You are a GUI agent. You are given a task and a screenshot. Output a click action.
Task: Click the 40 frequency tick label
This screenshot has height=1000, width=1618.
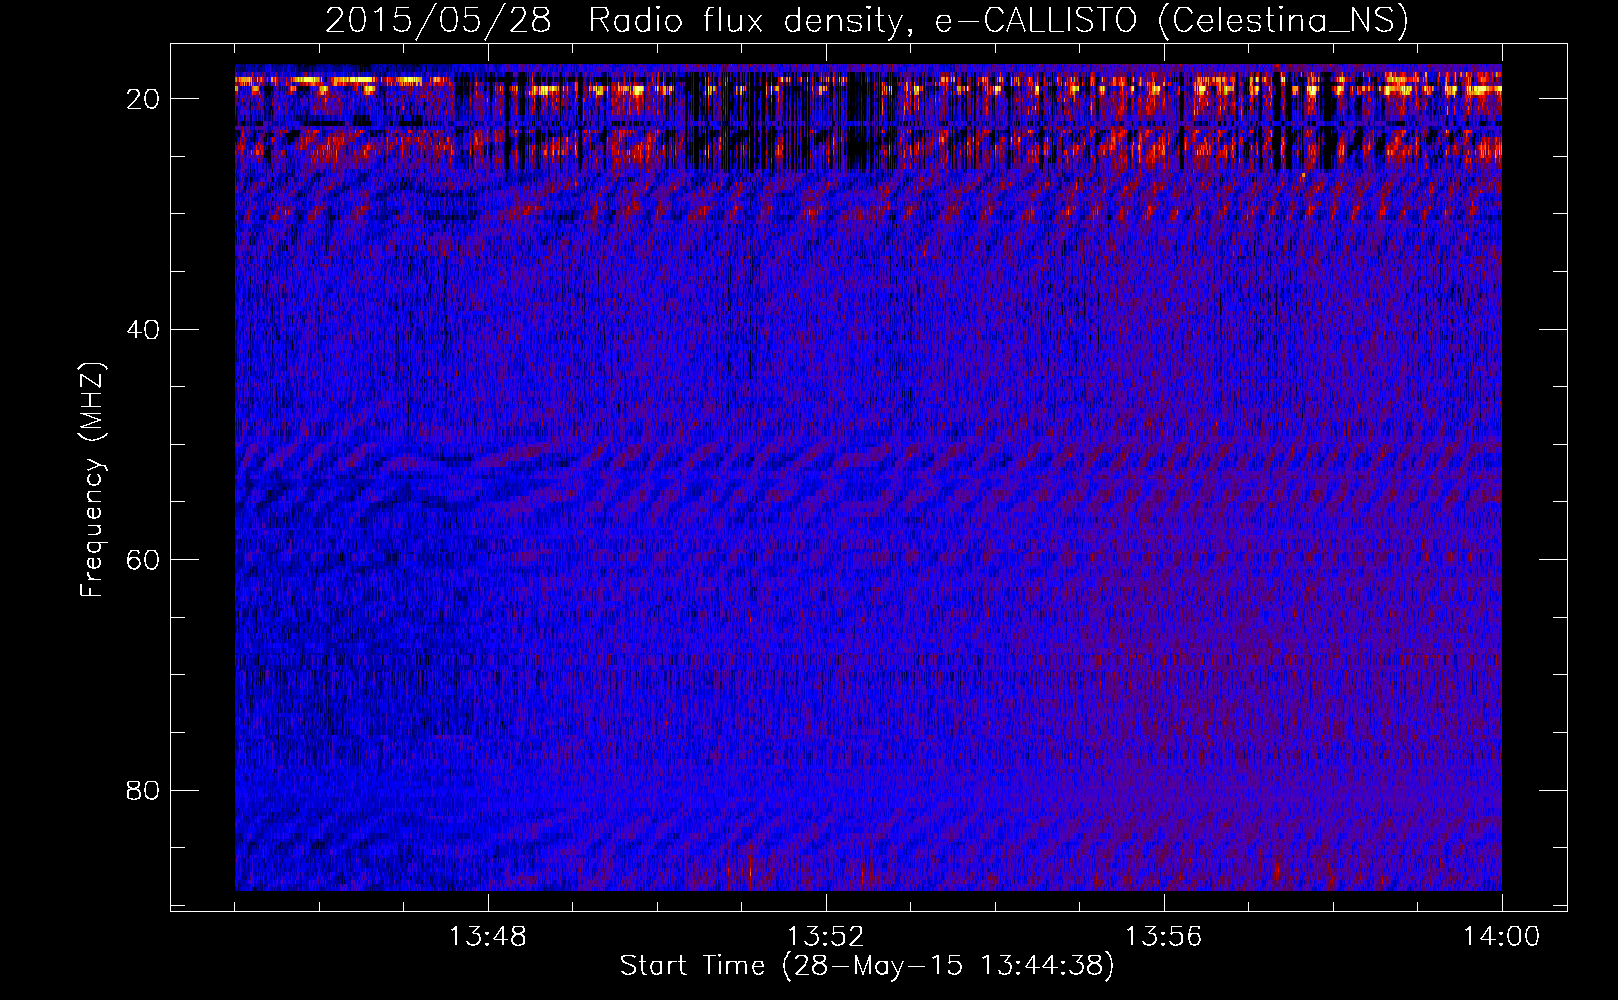click(x=144, y=329)
